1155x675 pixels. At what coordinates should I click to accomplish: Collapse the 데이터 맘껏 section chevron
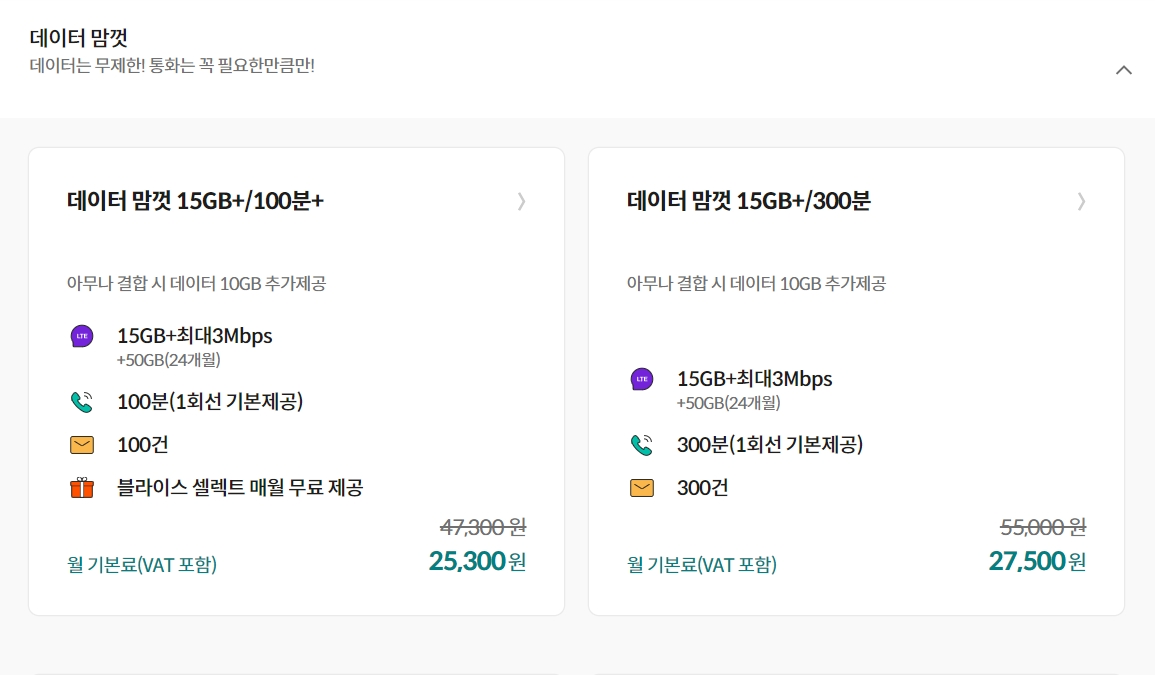pyautogui.click(x=1123, y=70)
